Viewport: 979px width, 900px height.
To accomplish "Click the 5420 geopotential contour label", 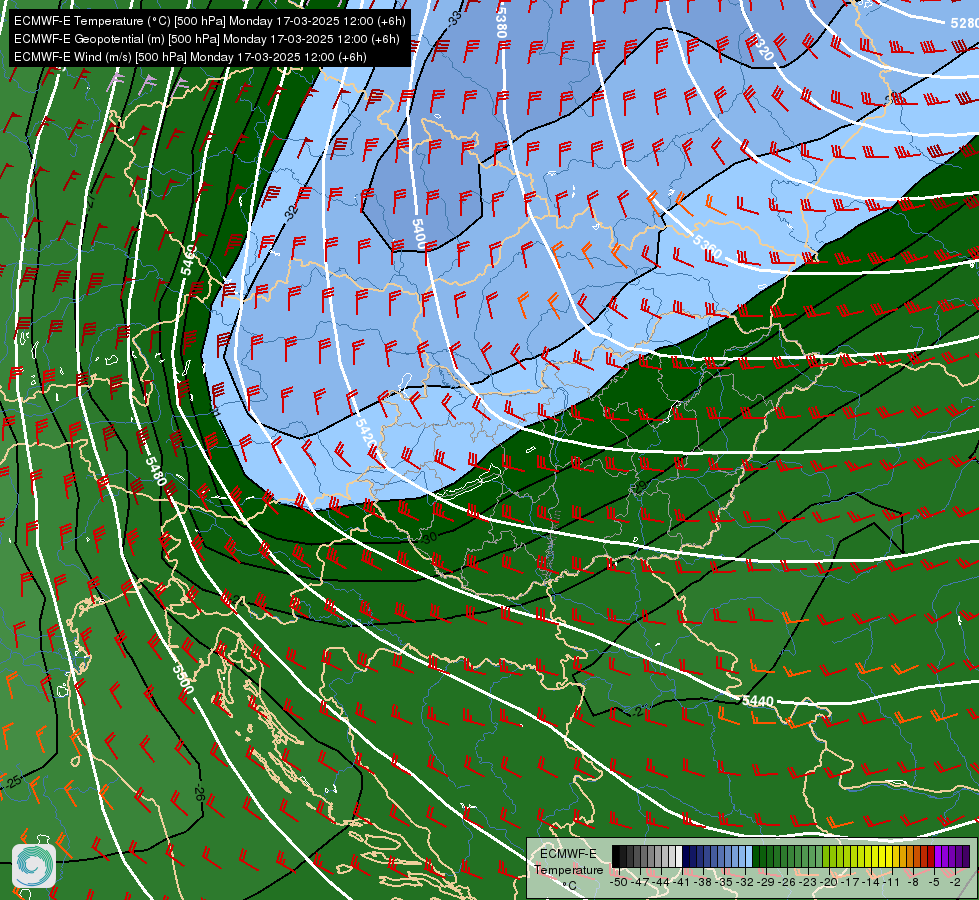I will [x=366, y=432].
